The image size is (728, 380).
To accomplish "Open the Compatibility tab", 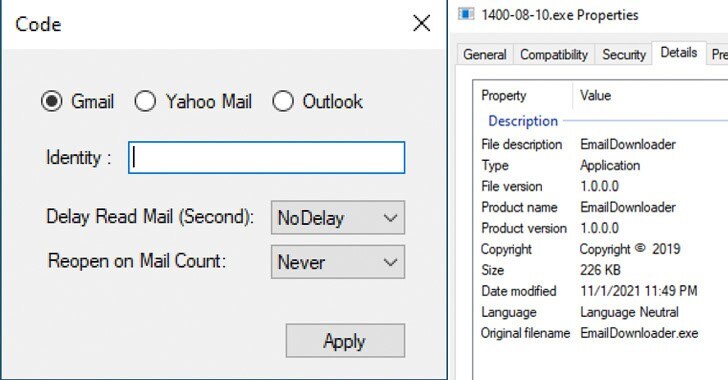I will 554,54.
